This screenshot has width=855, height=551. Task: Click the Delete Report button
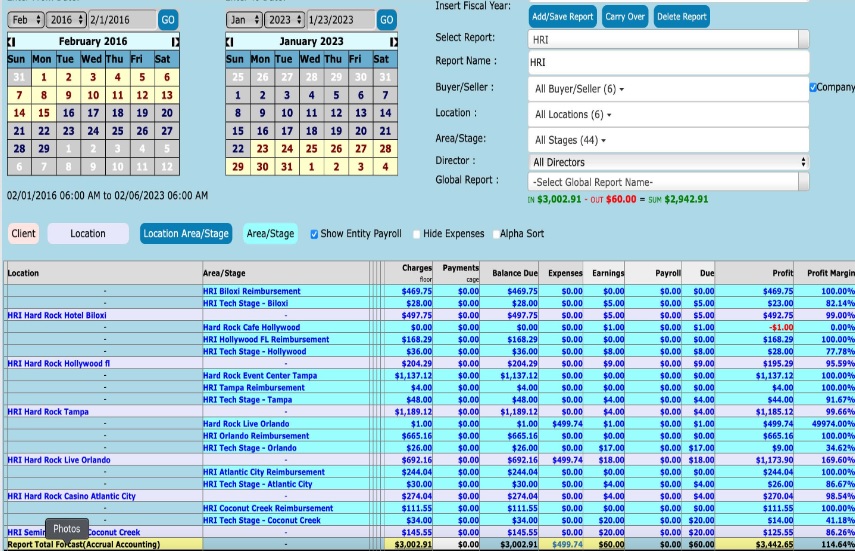[682, 17]
